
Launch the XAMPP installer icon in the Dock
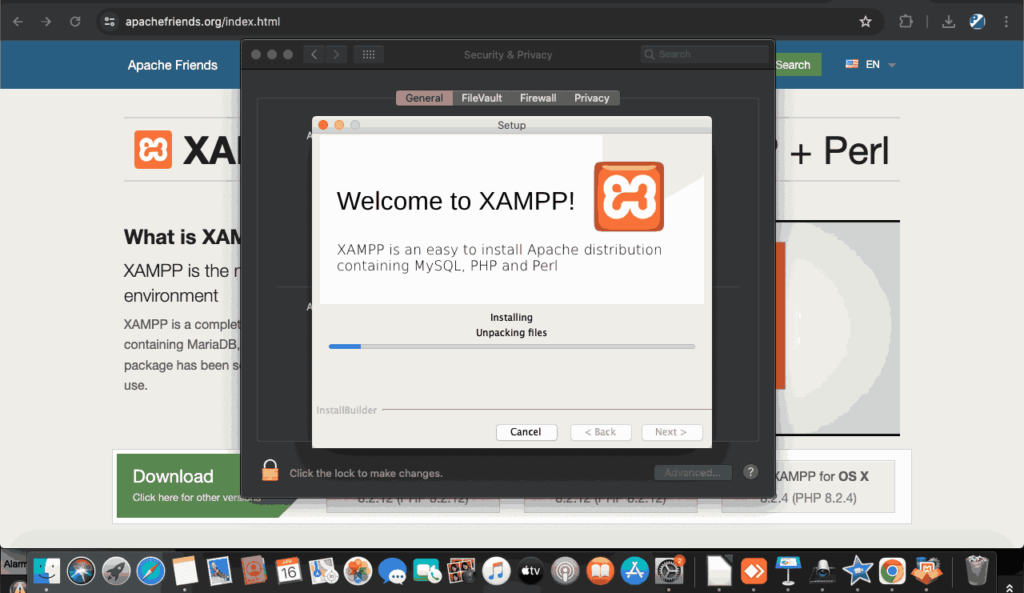(926, 570)
